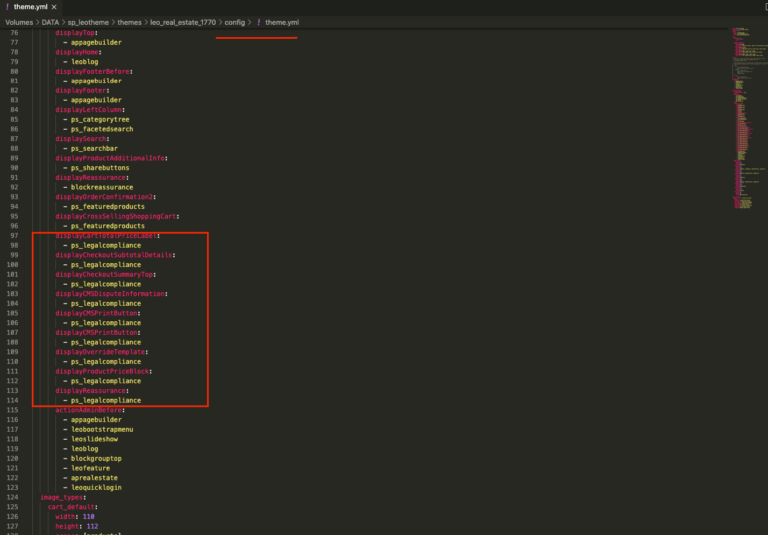
Task: Click the YAML icon in the breadcrumb
Action: [x=259, y=23]
